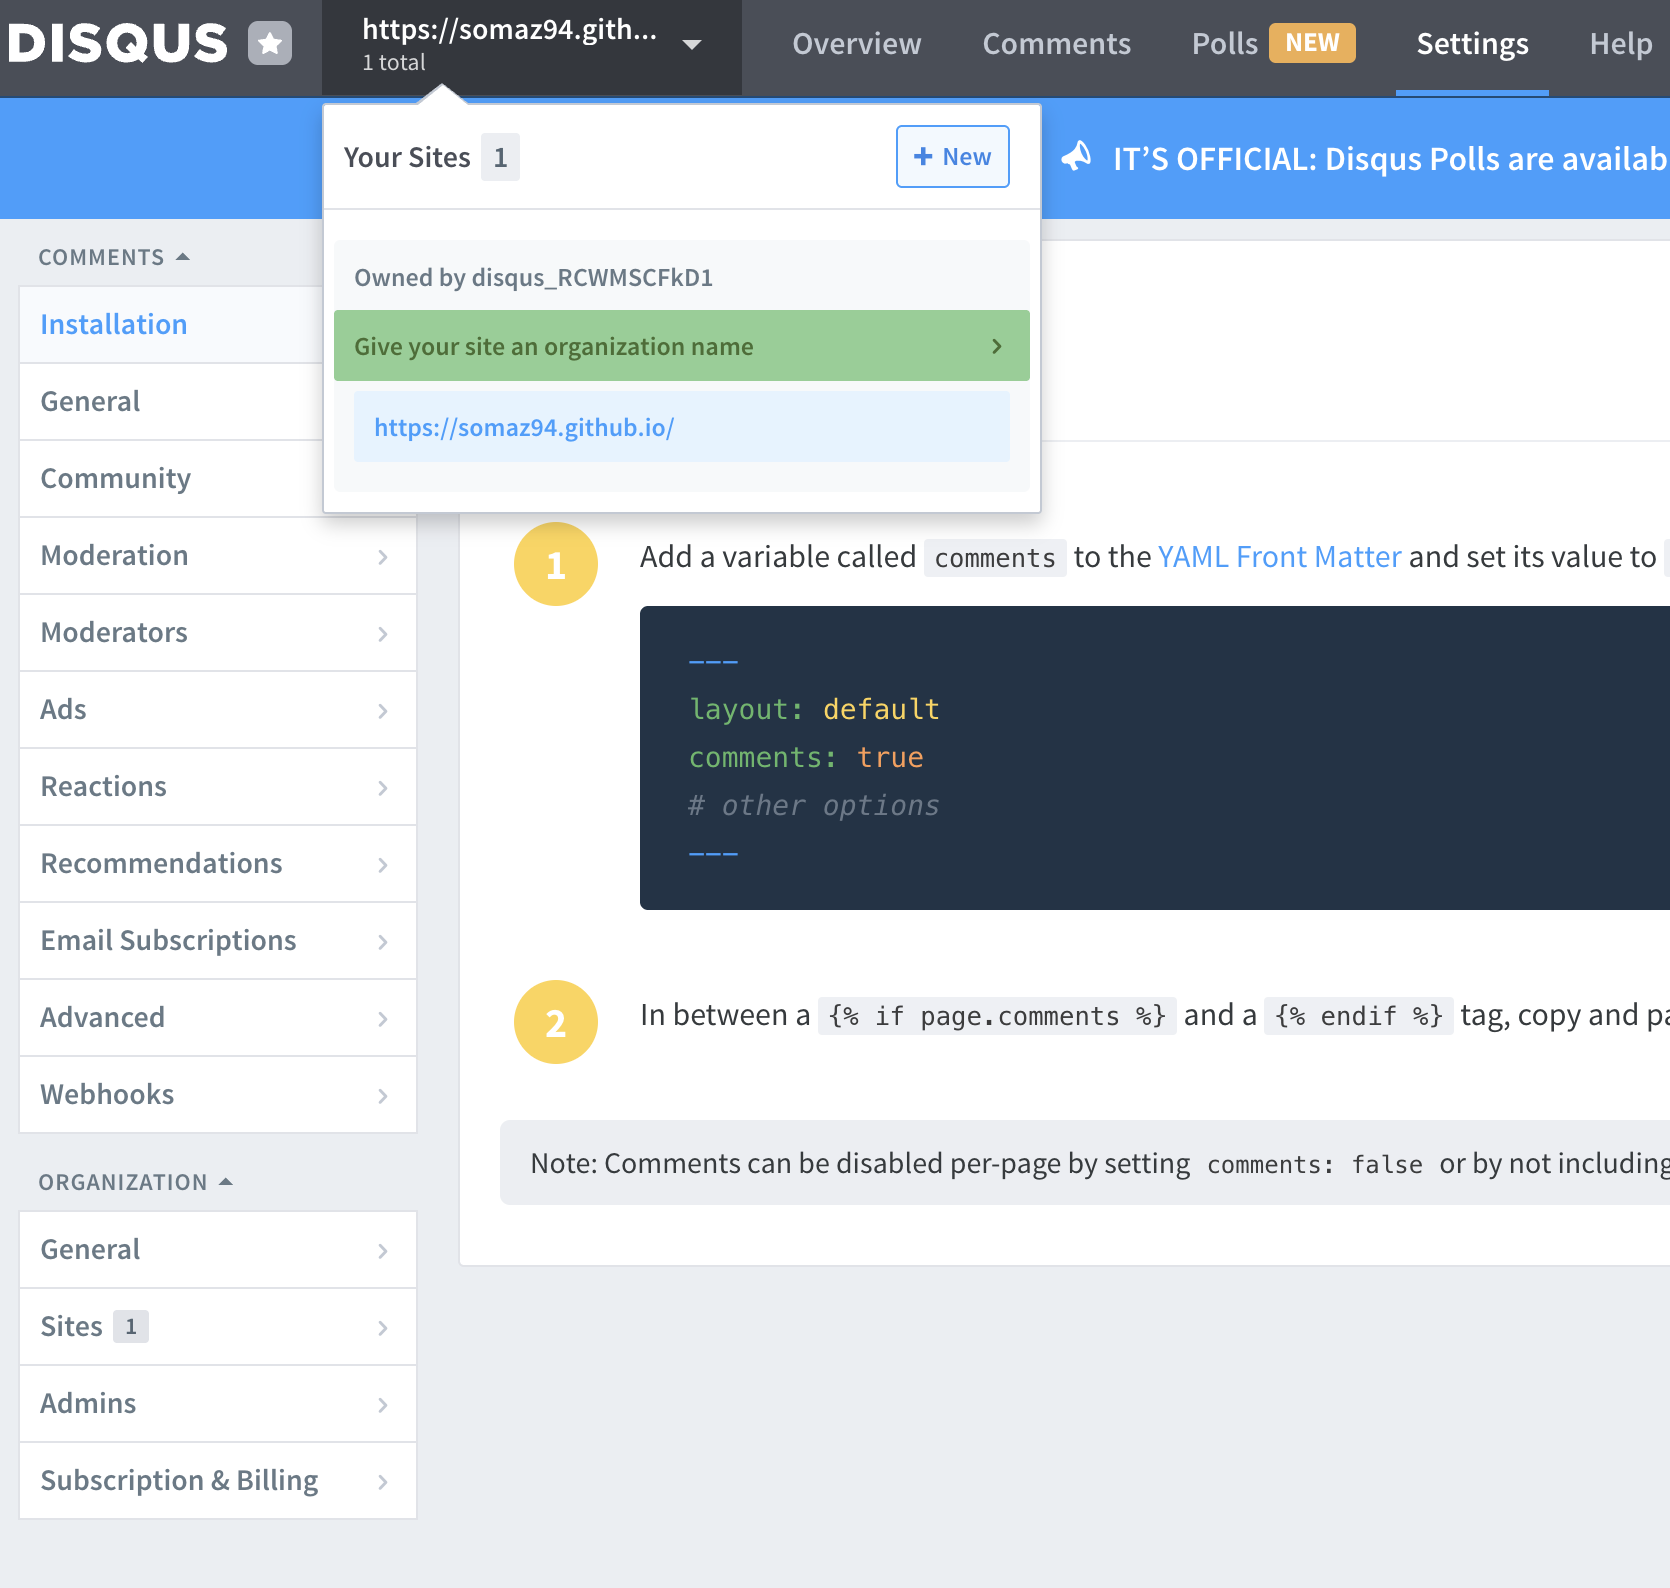Toggle the site selector dropdown arrow

tap(691, 44)
